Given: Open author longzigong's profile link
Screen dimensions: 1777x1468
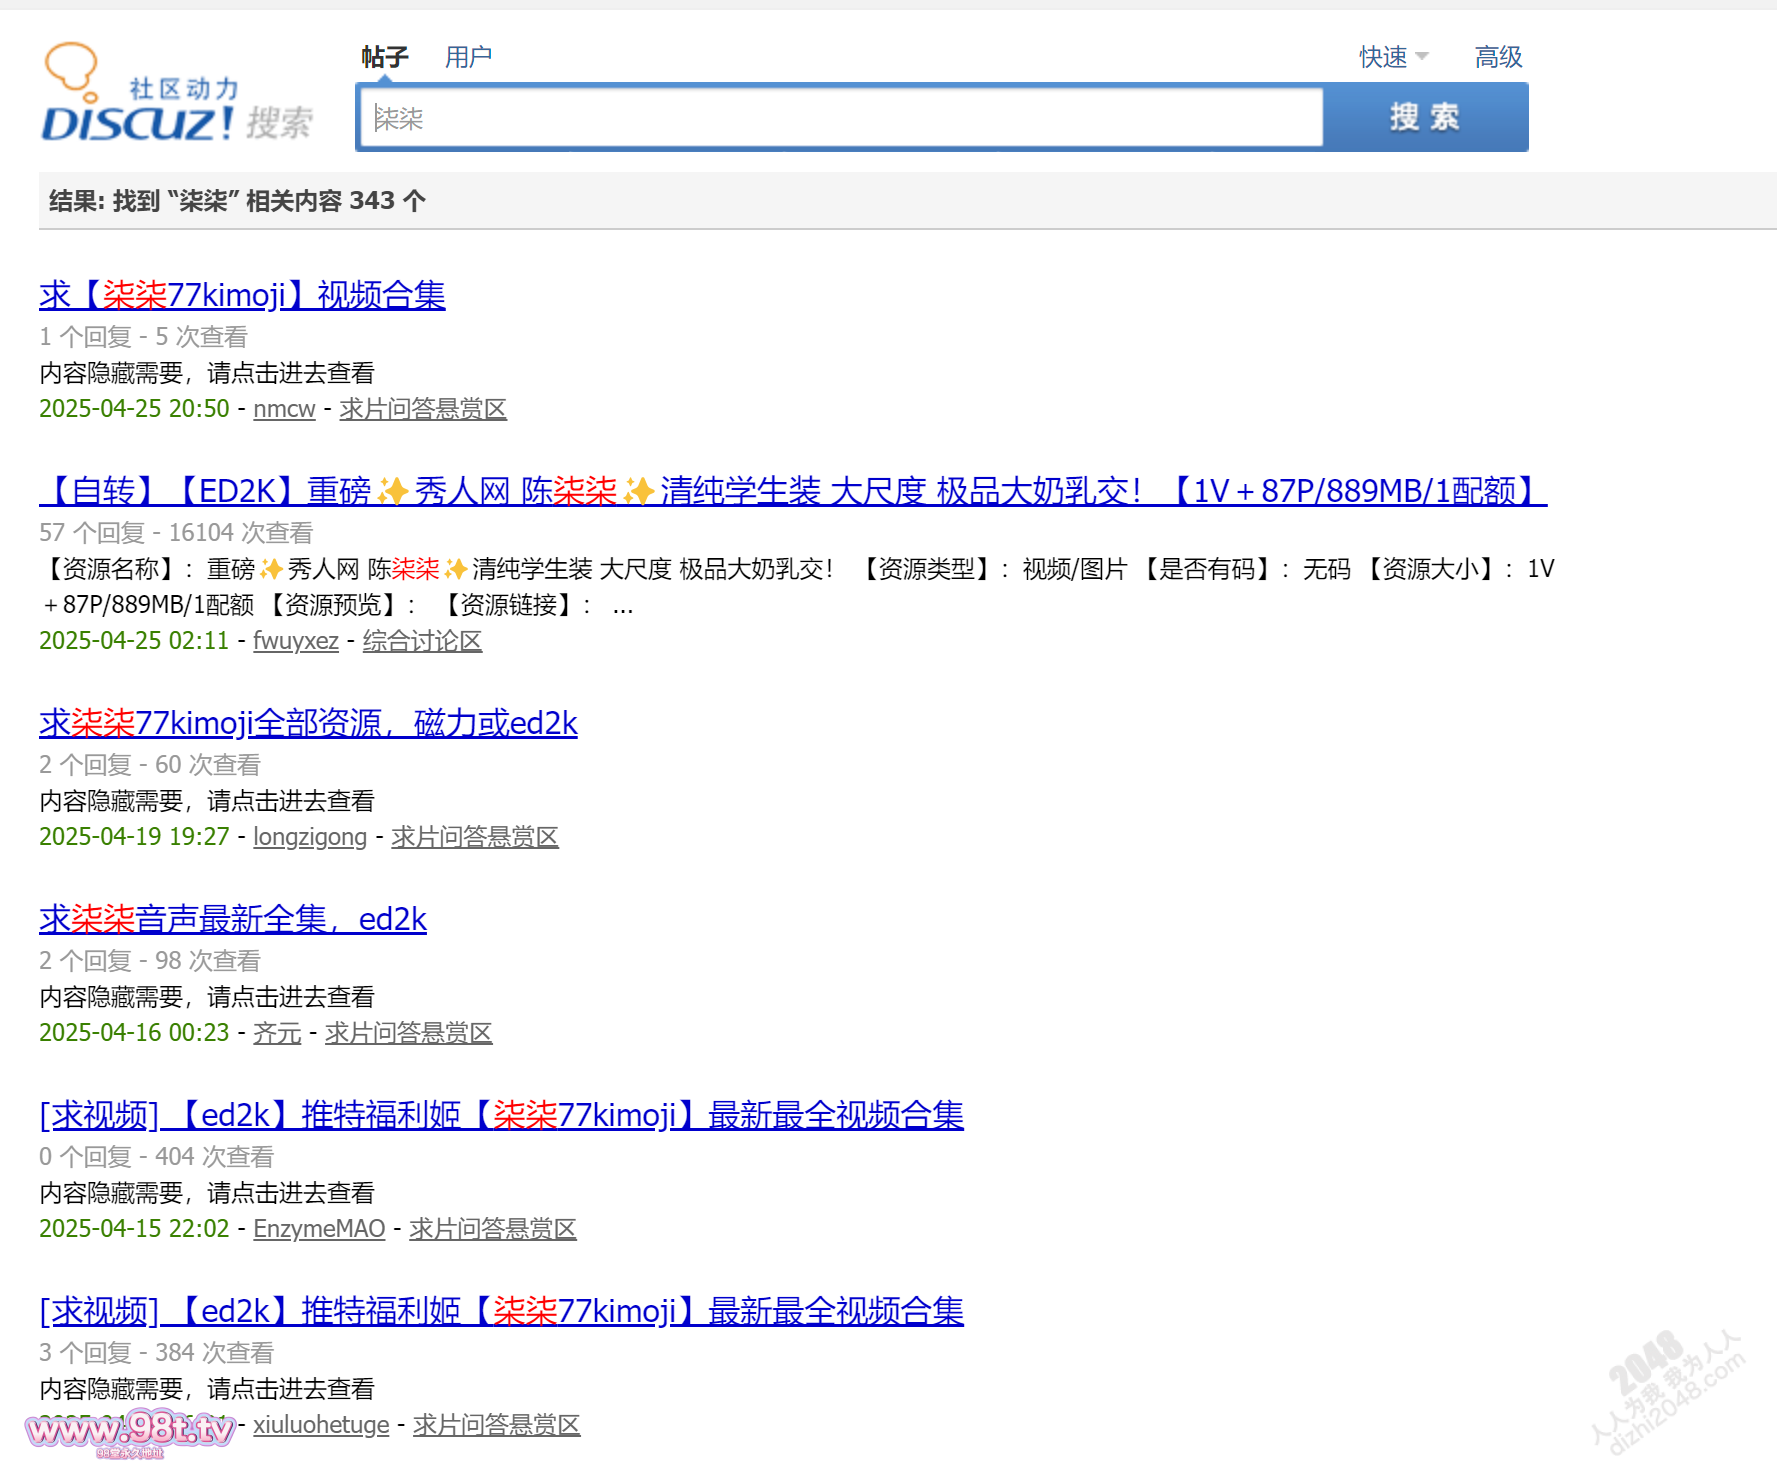Looking at the screenshot, I should pyautogui.click(x=310, y=837).
